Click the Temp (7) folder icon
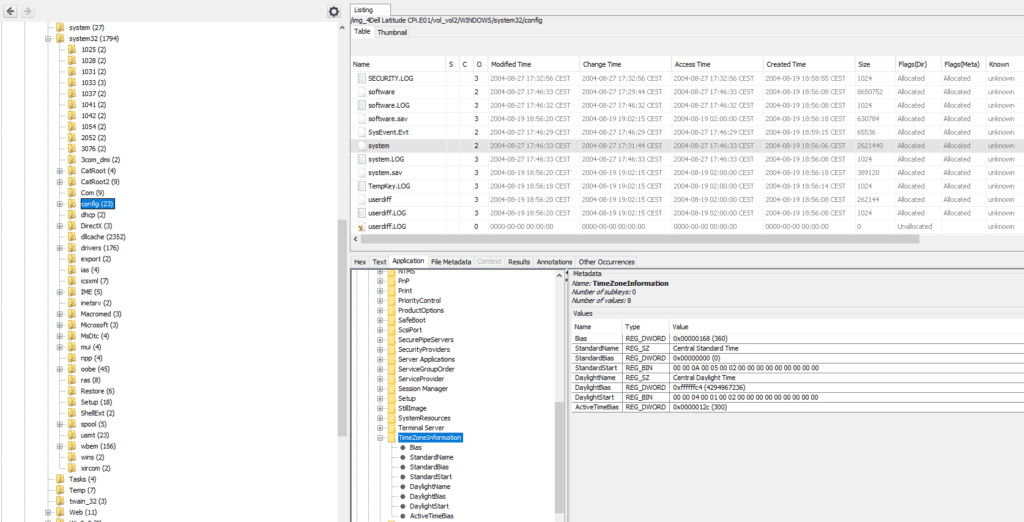This screenshot has width=1024, height=522. [x=61, y=490]
